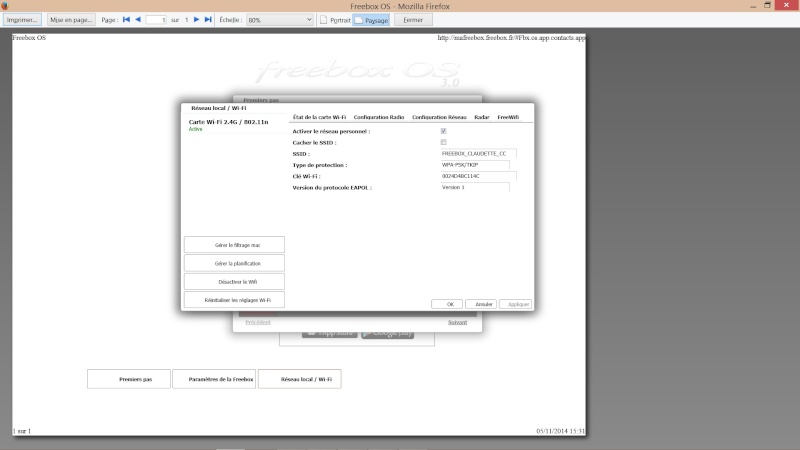800x450 pixels.
Task: Open Version du protocole EAPOL dropdown
Action: (x=474, y=187)
